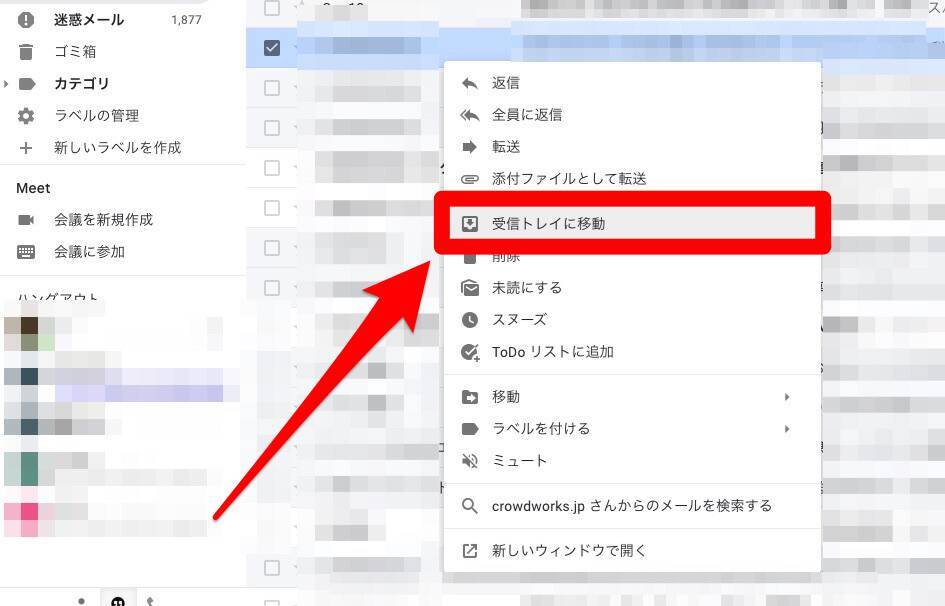Screen dimensions: 945x606
Task: Tick the checkbox directly below the selected email
Action: click(272, 88)
